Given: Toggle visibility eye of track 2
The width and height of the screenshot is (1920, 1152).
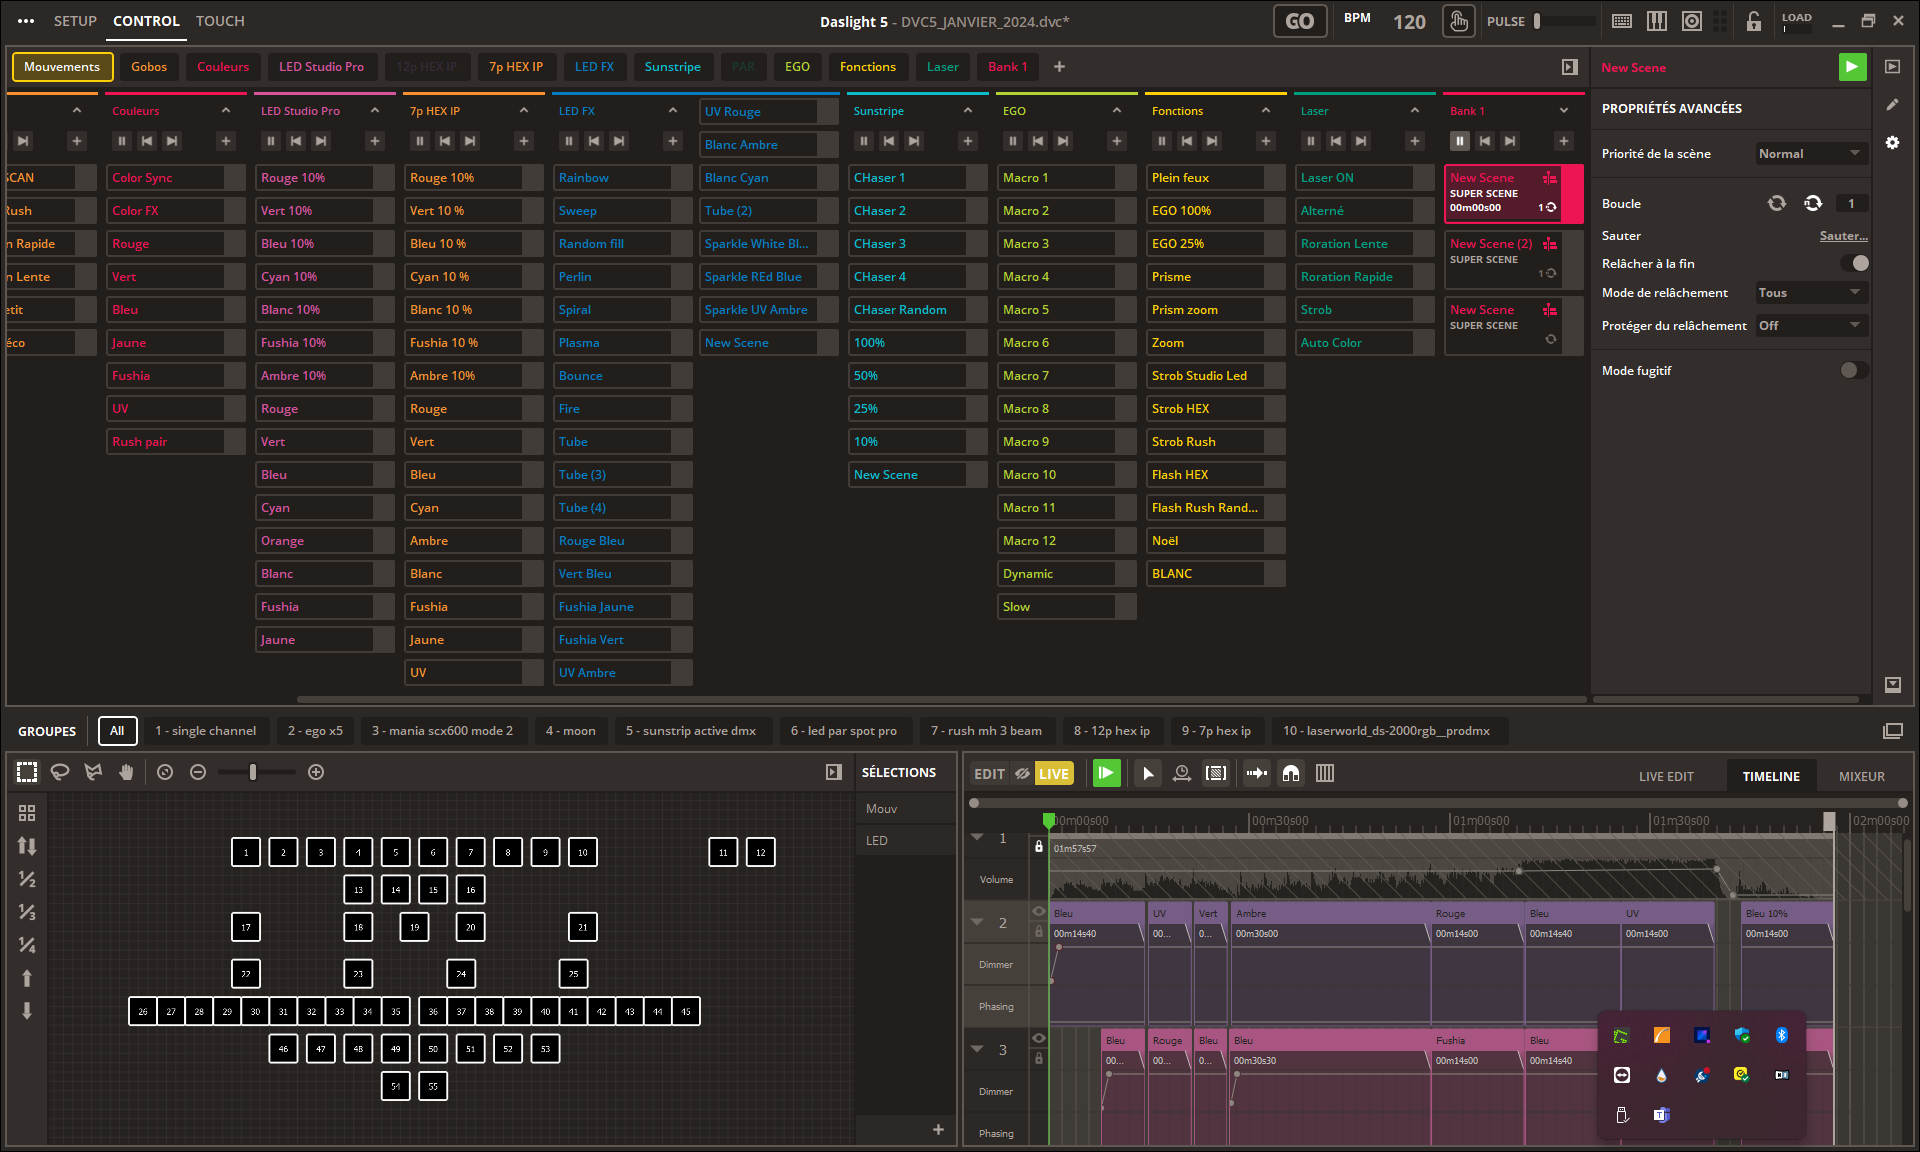Looking at the screenshot, I should [x=1039, y=911].
